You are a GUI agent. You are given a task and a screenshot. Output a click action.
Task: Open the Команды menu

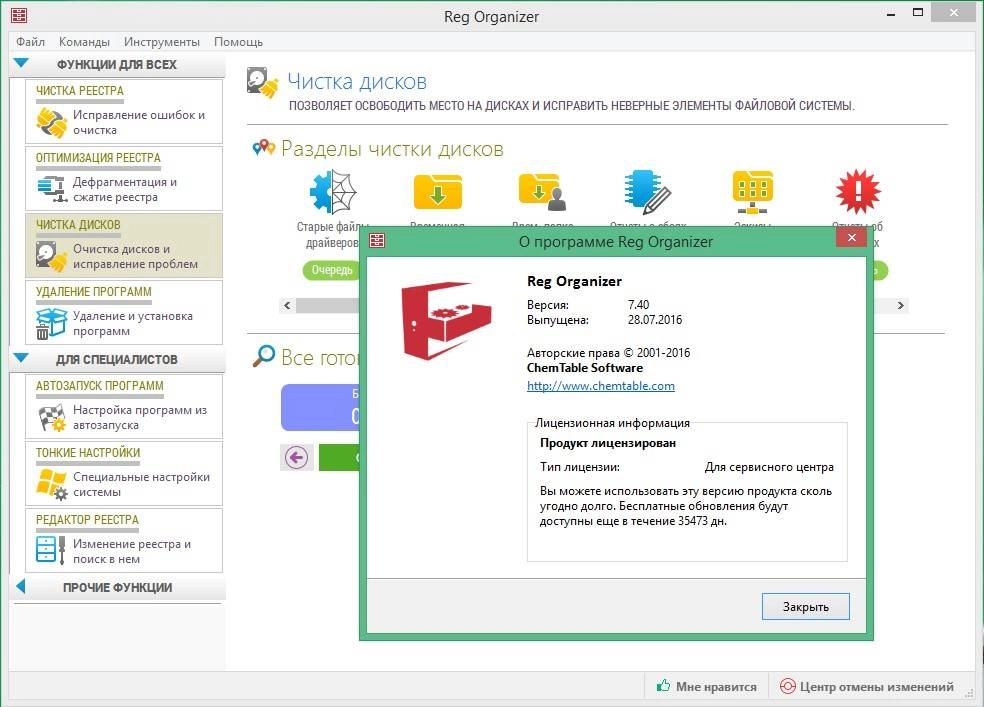(84, 41)
